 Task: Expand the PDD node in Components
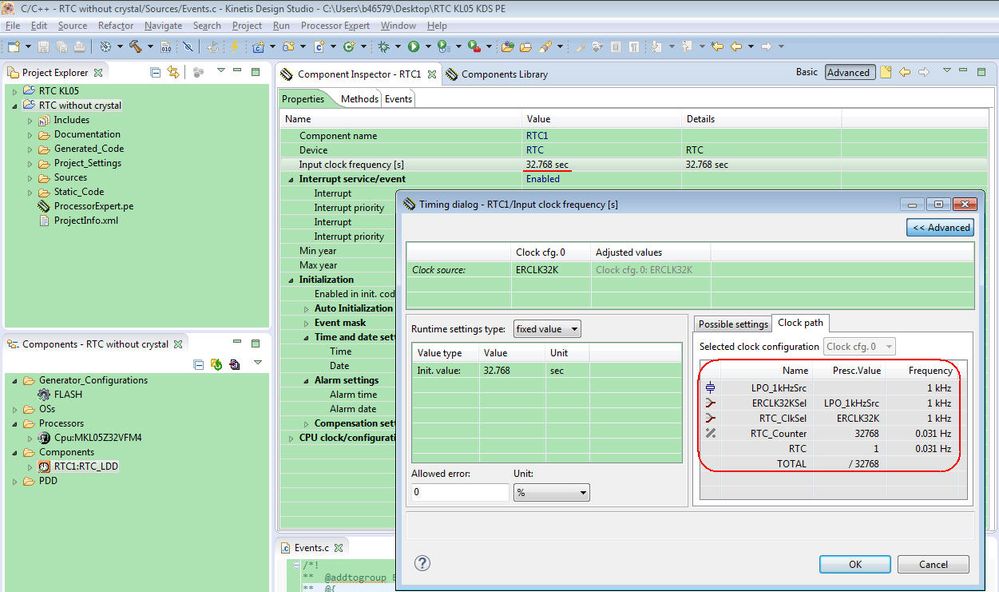(x=15, y=481)
